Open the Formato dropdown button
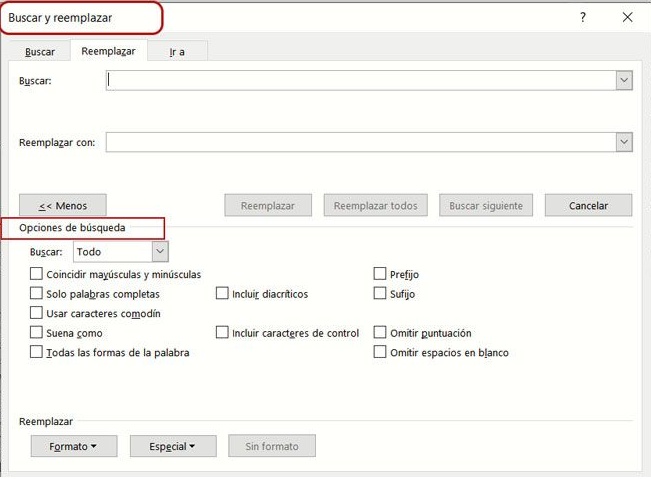The height and width of the screenshot is (479, 651). click(74, 446)
